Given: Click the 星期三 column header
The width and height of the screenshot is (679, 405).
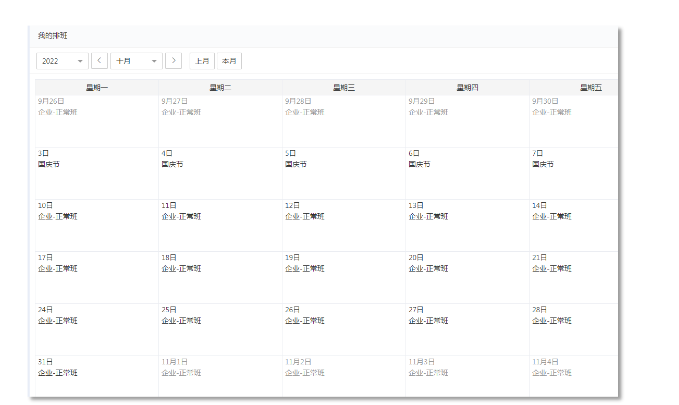Looking at the screenshot, I should click(344, 88).
